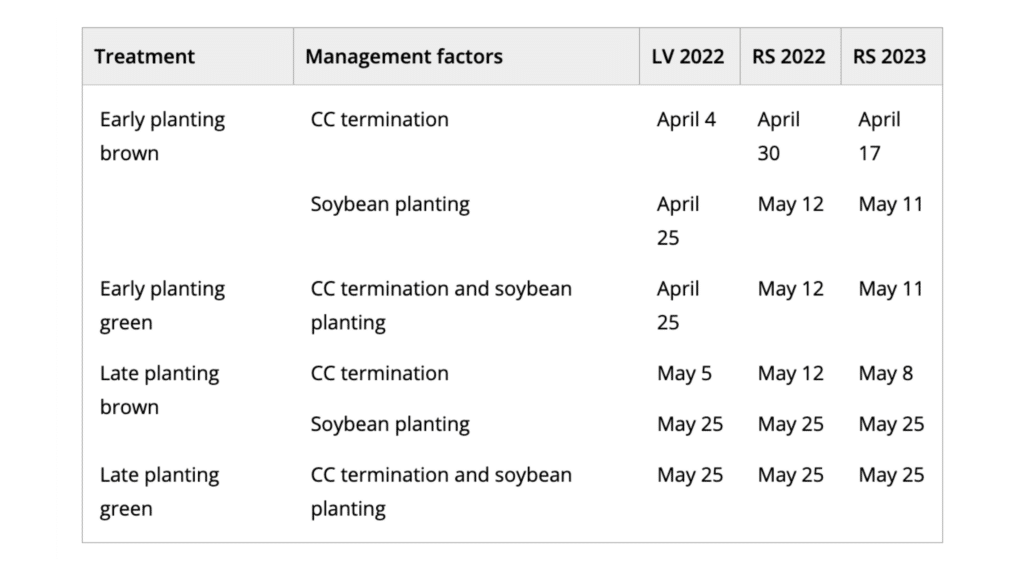Click the Late planting green treatment cell
1024x576 pixels.
[159, 491]
